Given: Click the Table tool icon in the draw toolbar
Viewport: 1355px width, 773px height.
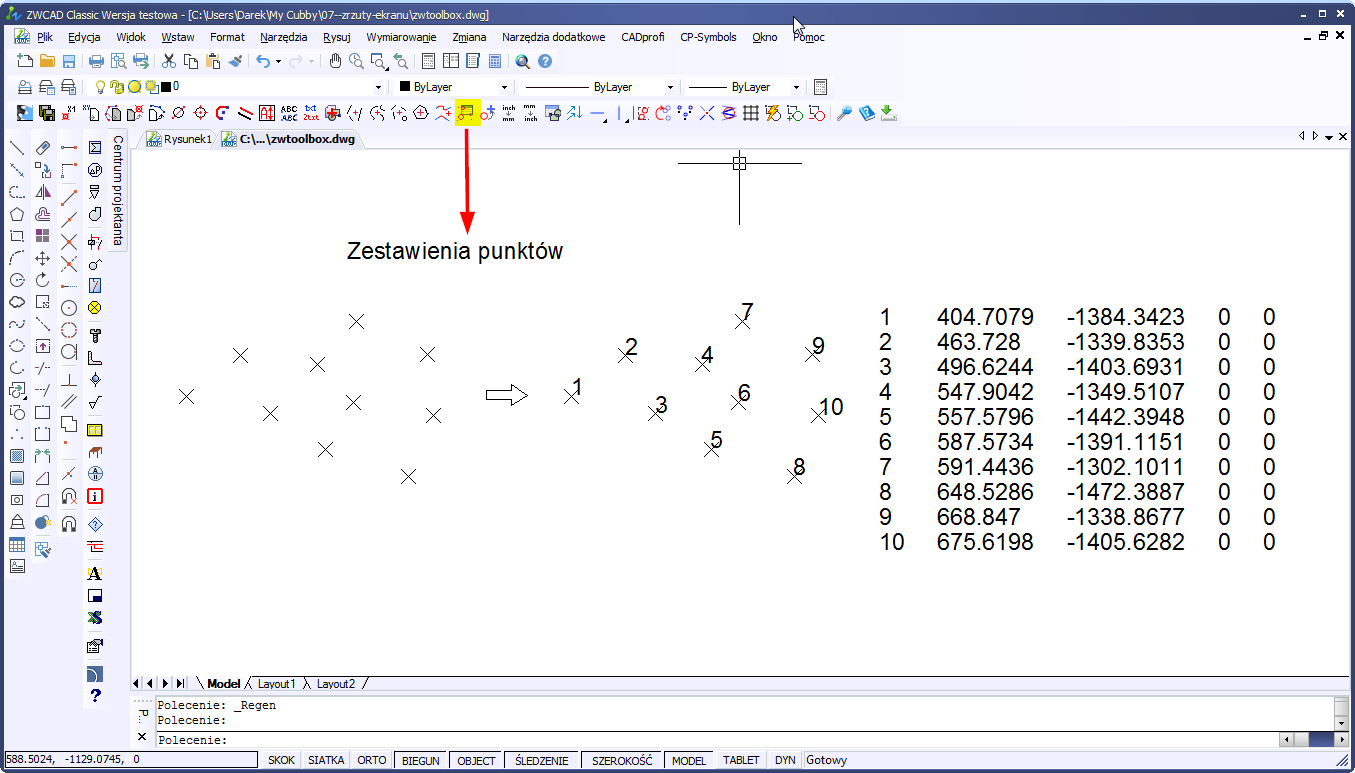Looking at the screenshot, I should (17, 545).
